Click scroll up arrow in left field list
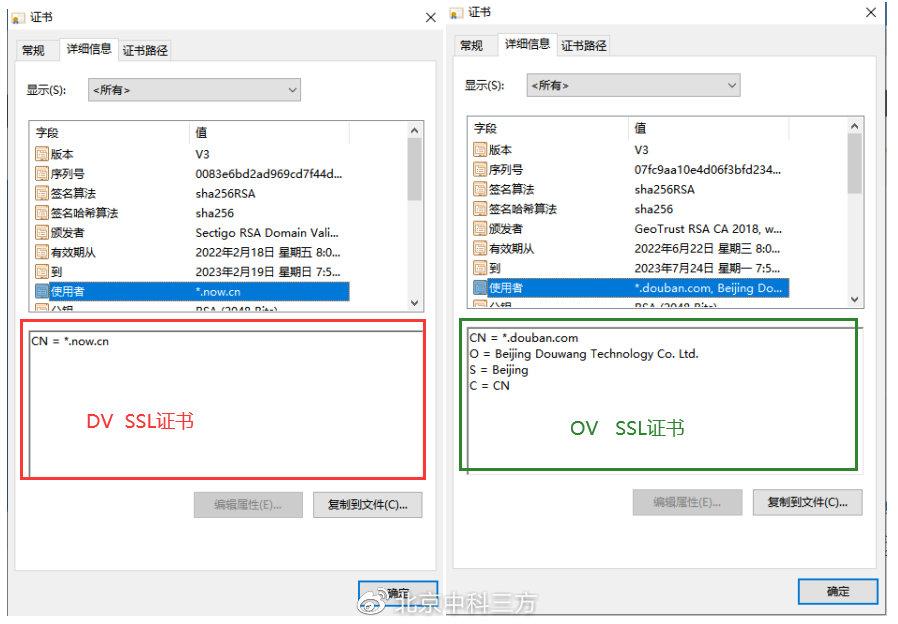898x624 pixels. pyautogui.click(x=415, y=131)
